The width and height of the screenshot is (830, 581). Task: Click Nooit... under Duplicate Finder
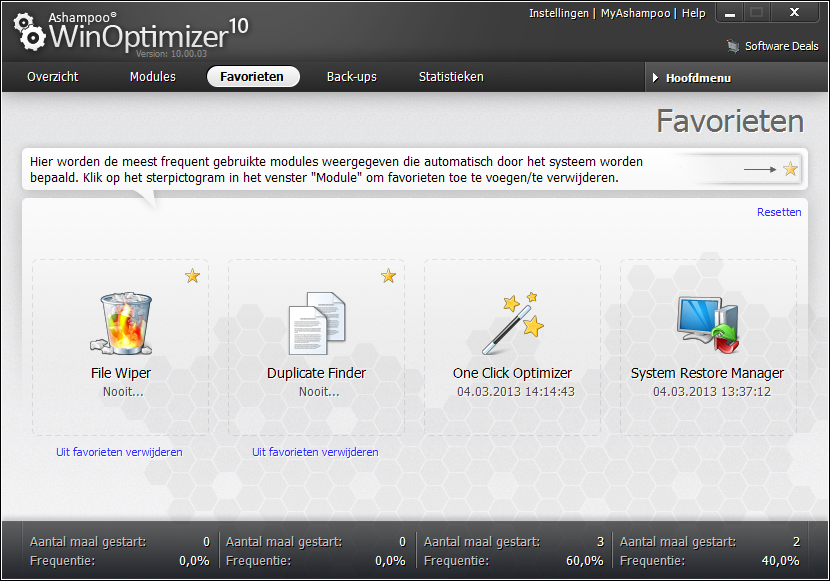tap(319, 392)
